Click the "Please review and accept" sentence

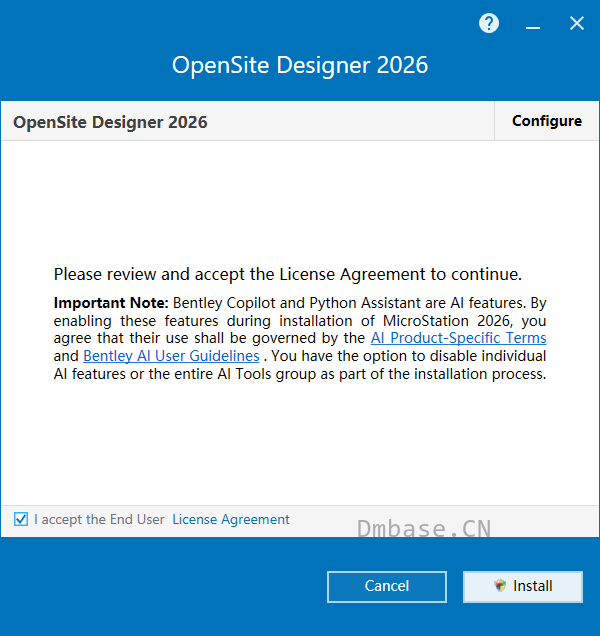[x=288, y=275]
